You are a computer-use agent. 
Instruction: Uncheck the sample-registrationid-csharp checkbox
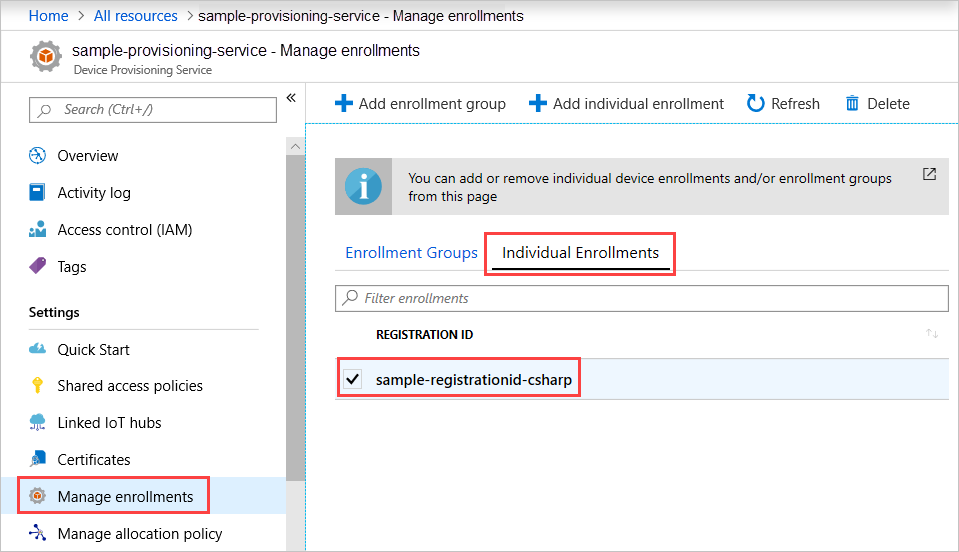click(352, 379)
